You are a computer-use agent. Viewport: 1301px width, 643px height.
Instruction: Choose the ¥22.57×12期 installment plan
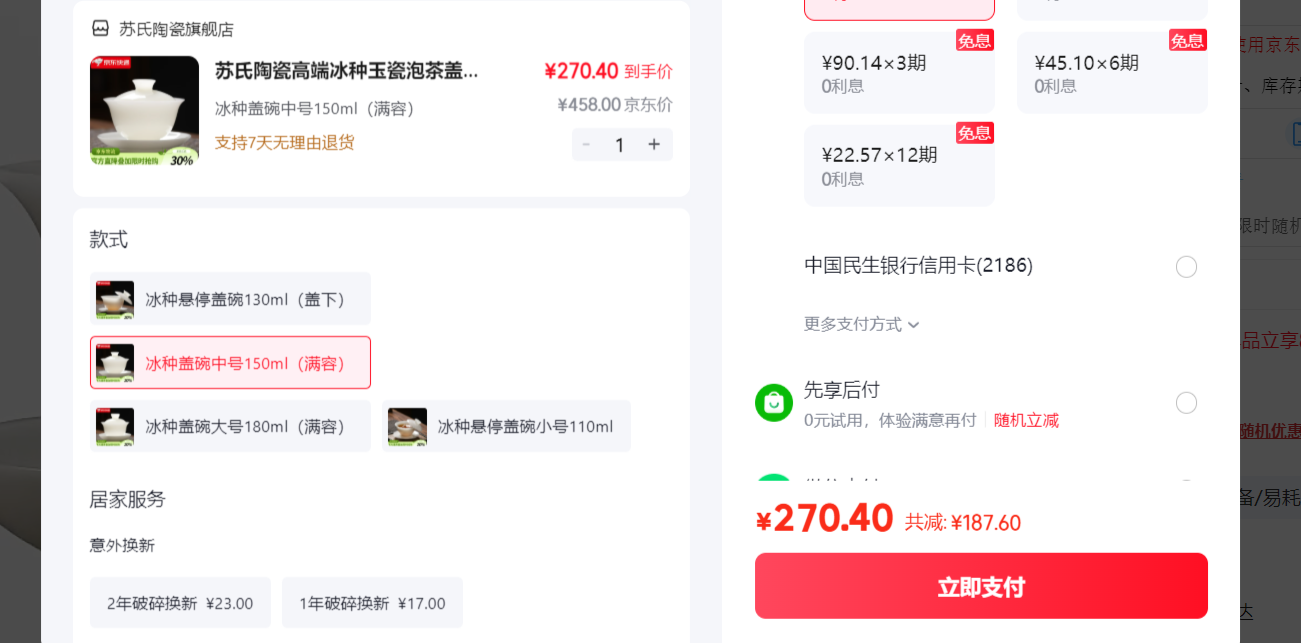899,166
